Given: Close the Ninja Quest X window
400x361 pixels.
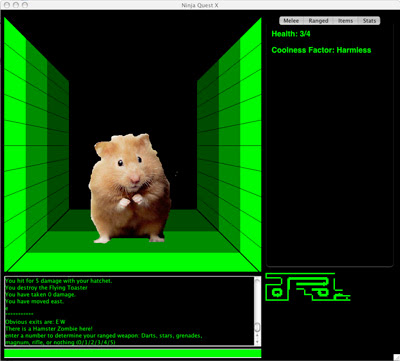Looking at the screenshot, I should coord(7,5).
